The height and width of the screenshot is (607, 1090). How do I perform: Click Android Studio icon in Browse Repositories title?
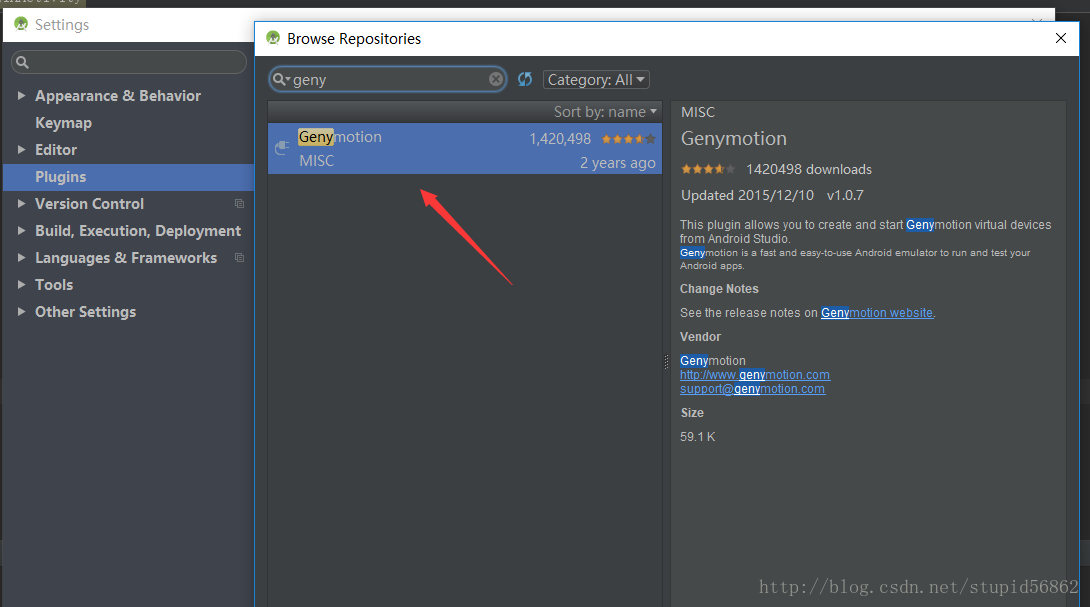click(x=273, y=38)
